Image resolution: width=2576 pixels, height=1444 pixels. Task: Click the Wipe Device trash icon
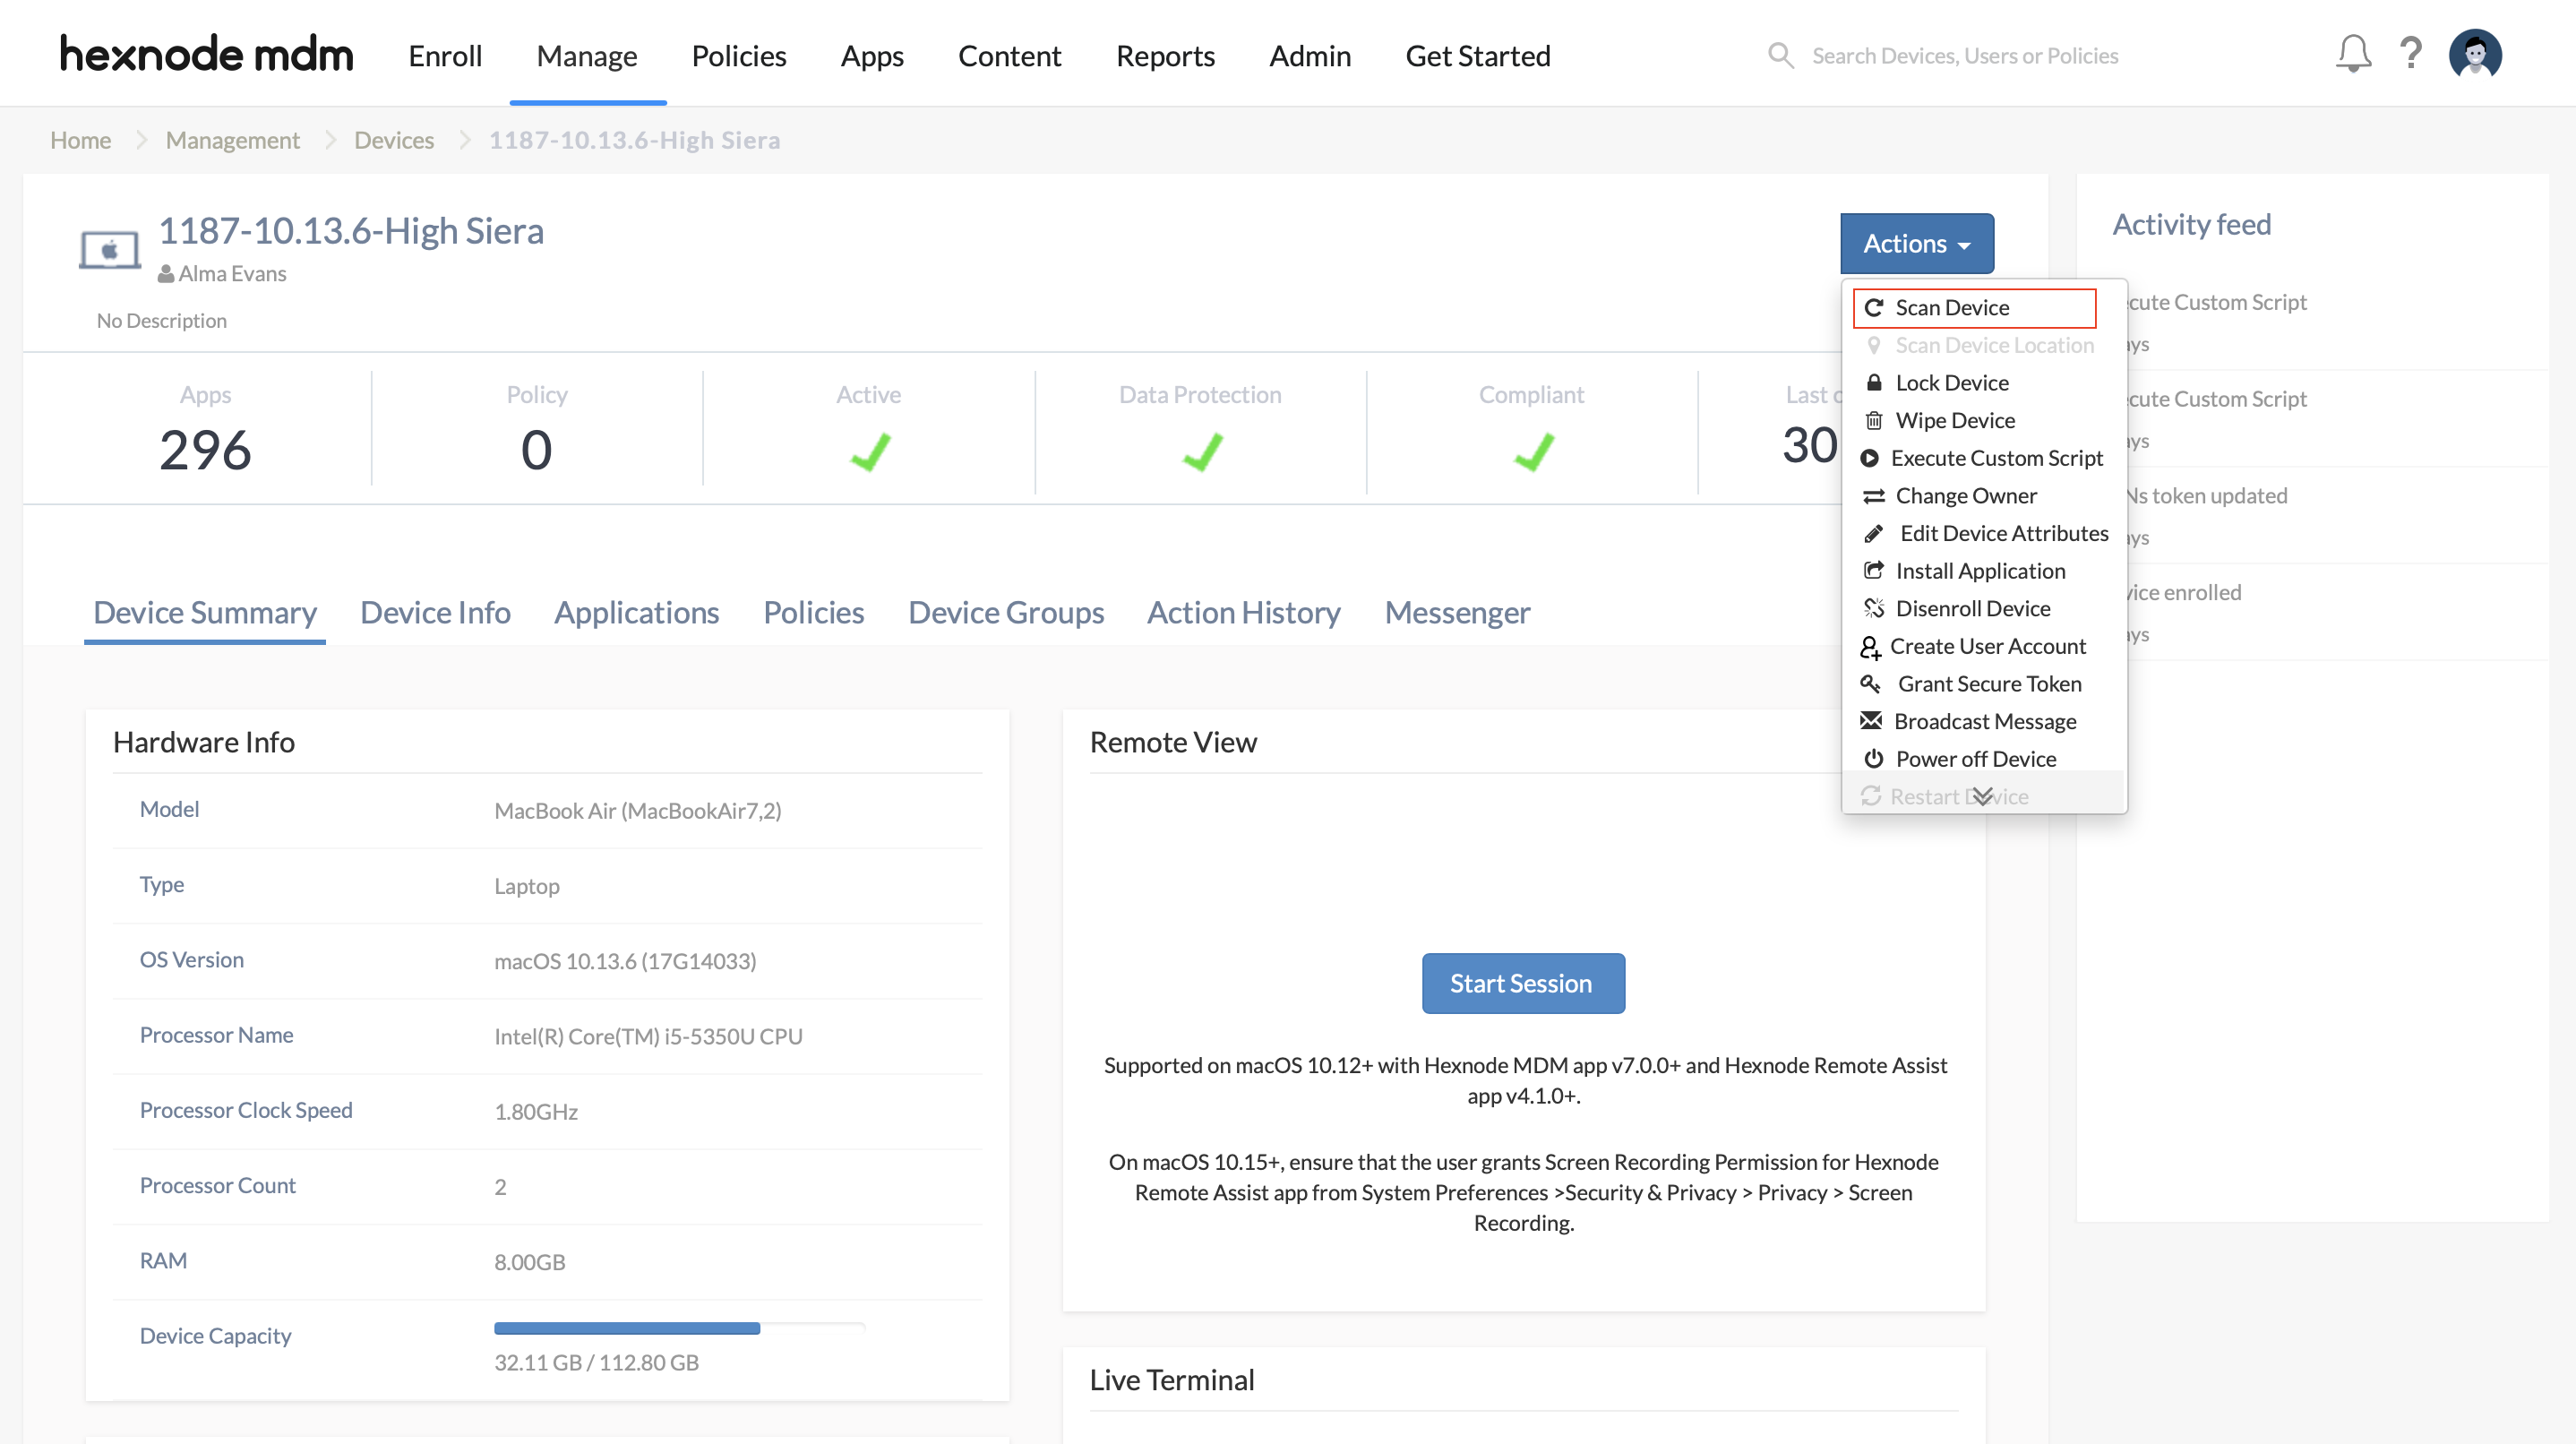point(1874,421)
